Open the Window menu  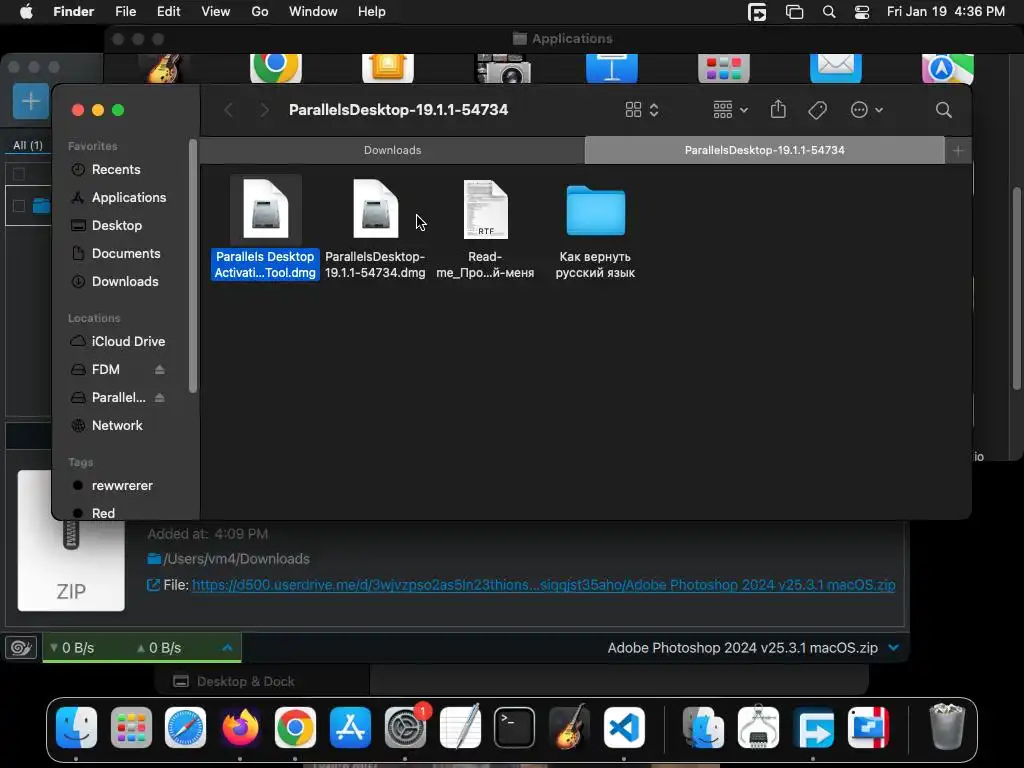313,12
